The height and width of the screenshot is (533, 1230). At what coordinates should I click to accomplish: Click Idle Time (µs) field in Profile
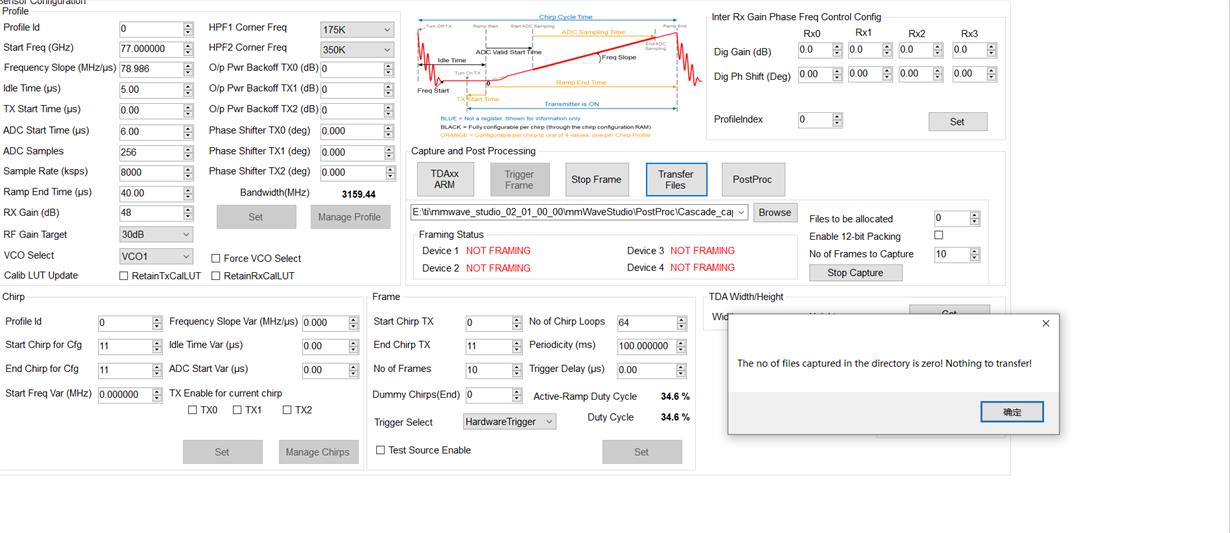click(x=150, y=90)
